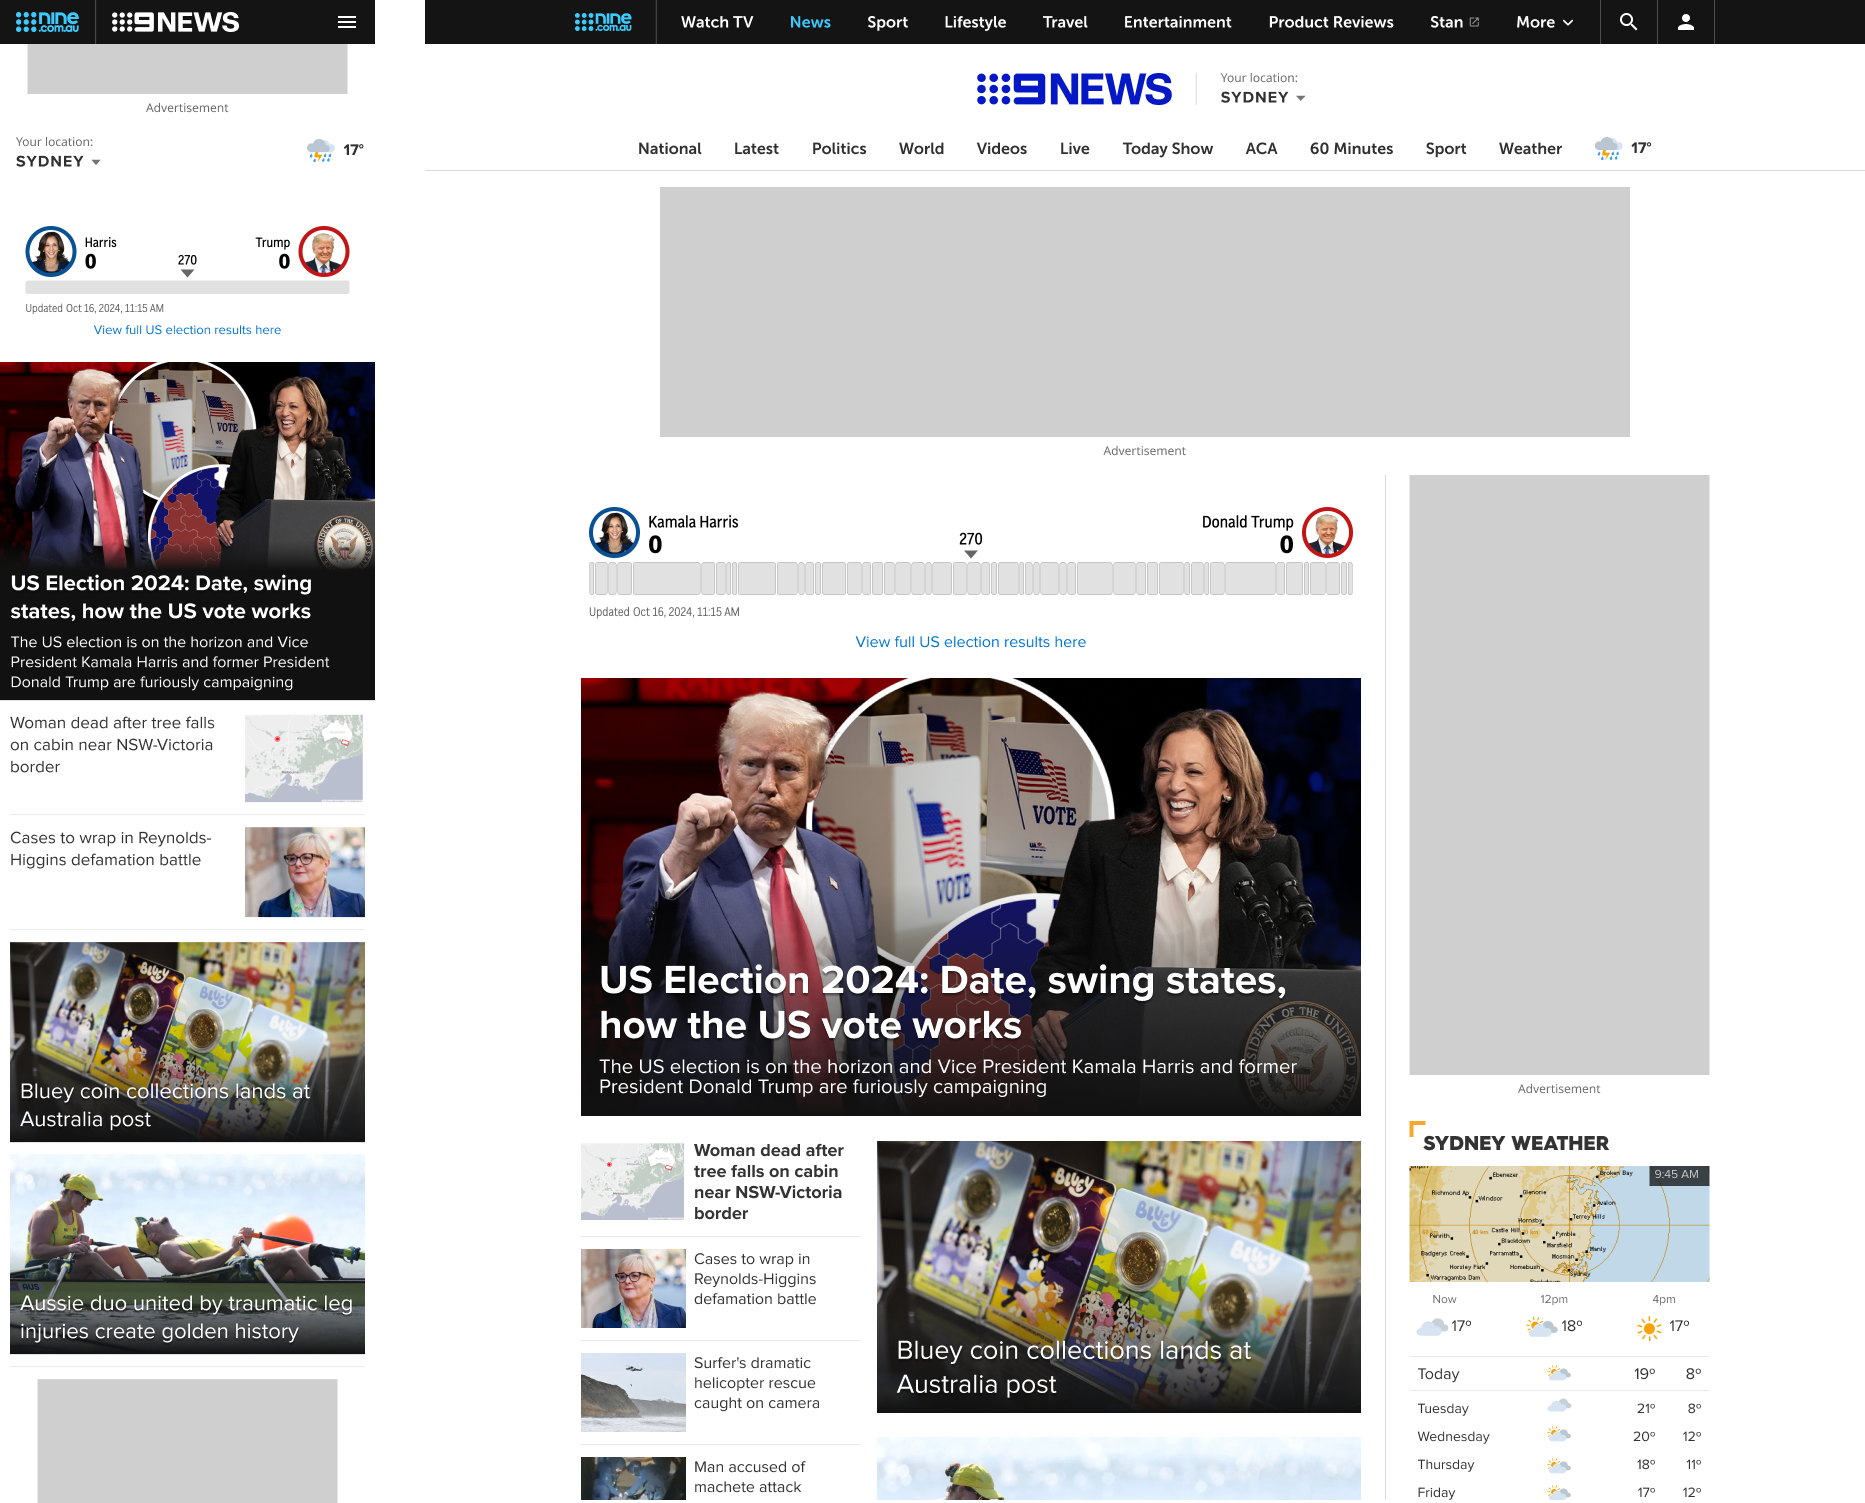Open the ACA tab
This screenshot has width=1865, height=1503.
pos(1261,148)
